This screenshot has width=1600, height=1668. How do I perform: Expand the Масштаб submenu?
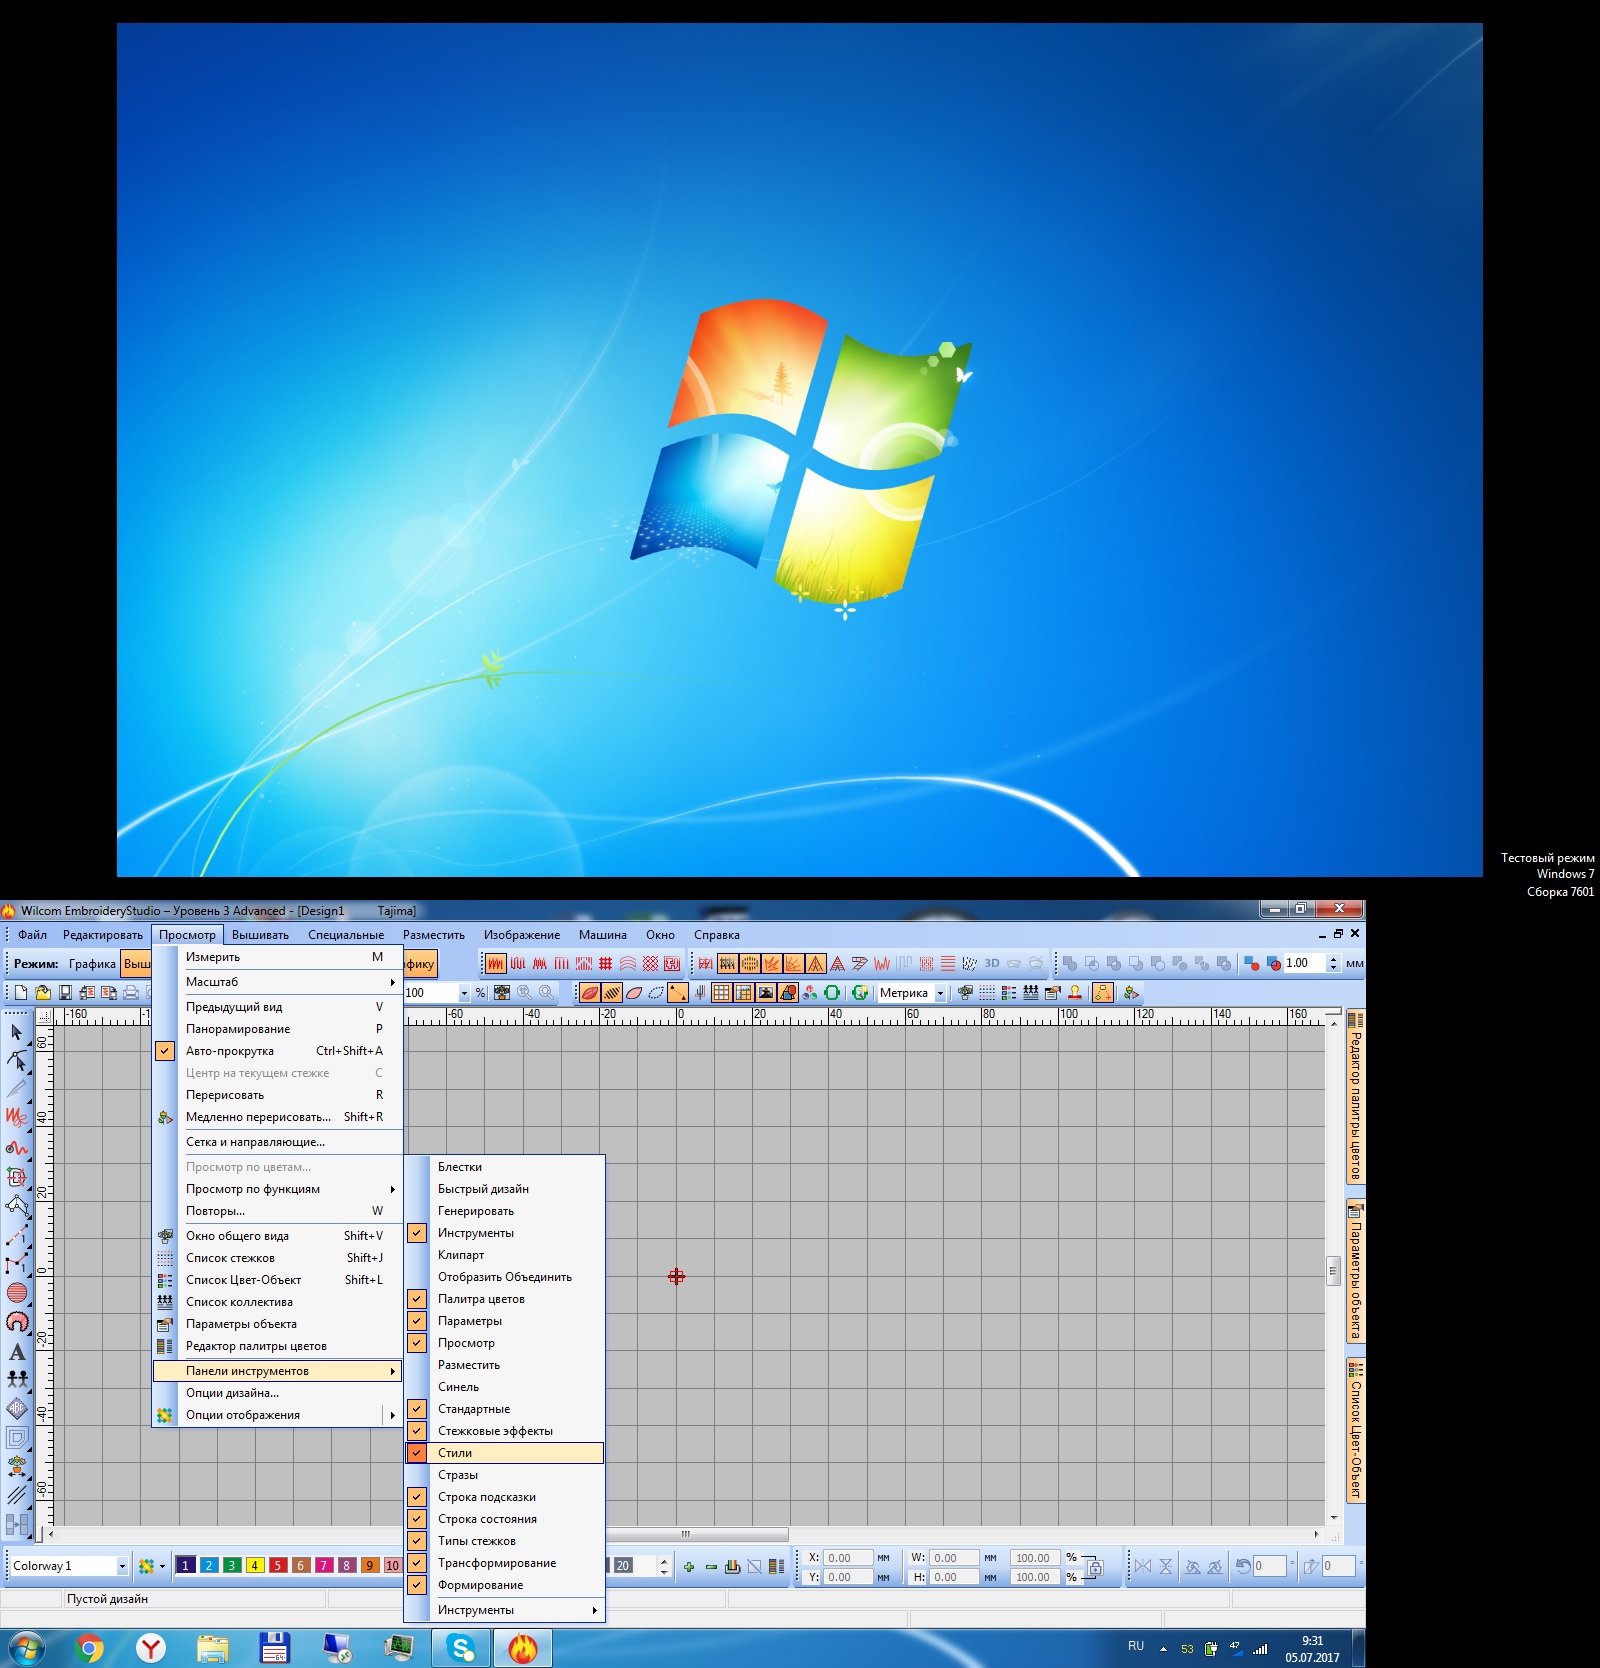pyautogui.click(x=290, y=982)
